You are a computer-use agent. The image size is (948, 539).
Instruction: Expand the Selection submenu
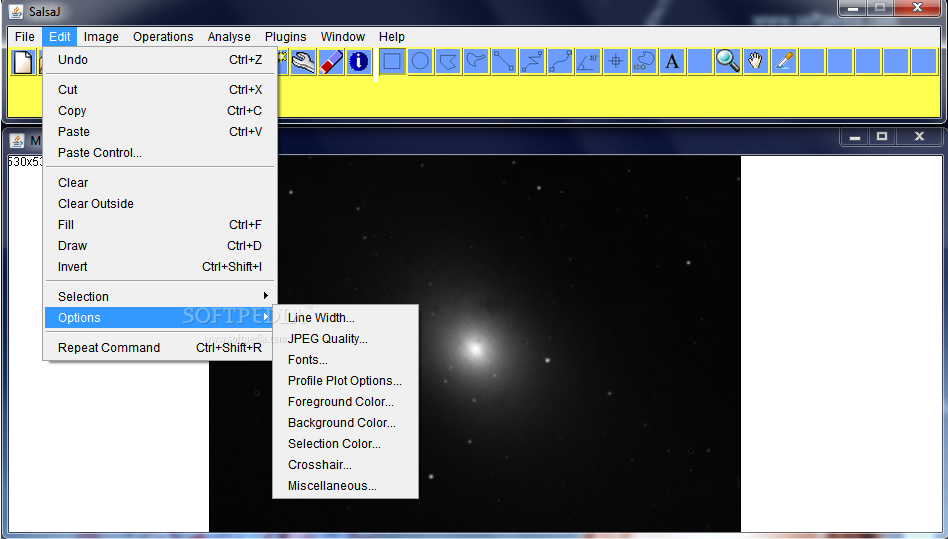(160, 297)
